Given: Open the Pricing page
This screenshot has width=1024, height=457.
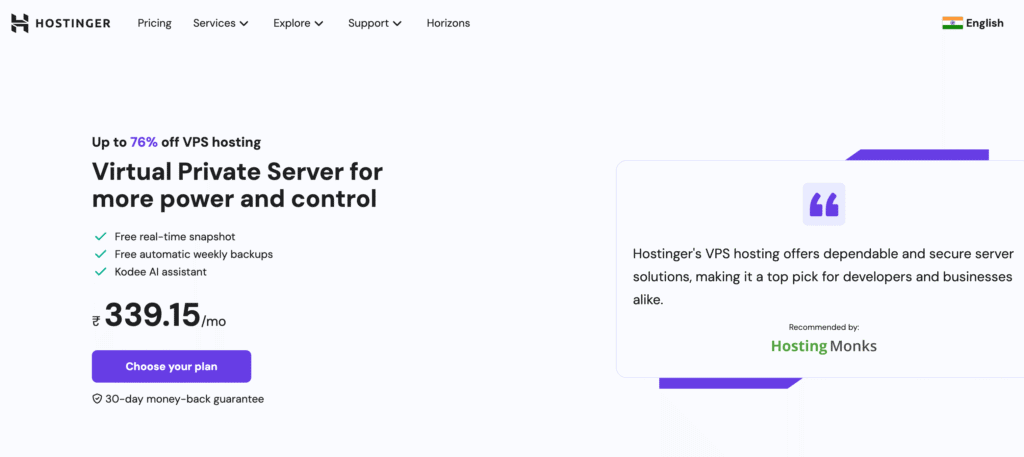Looking at the screenshot, I should point(154,23).
